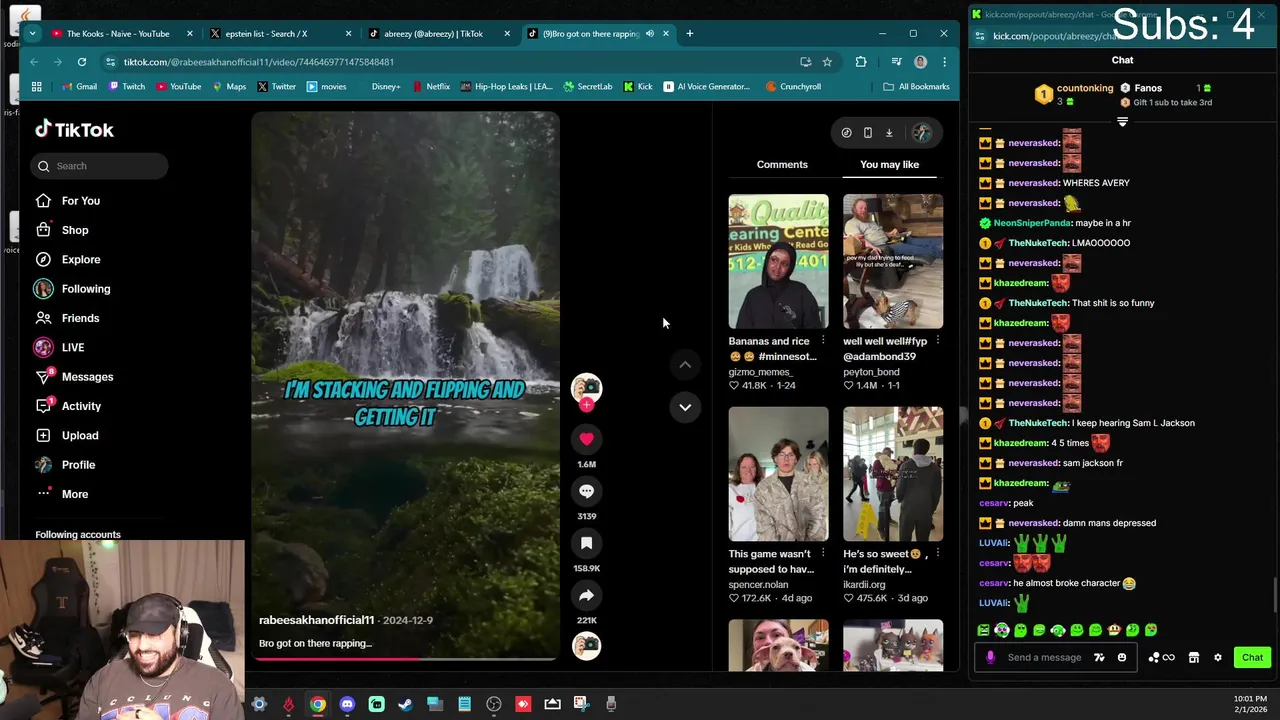Open the profile avatar in top pill
This screenshot has width=1280, height=720.
[x=921, y=133]
